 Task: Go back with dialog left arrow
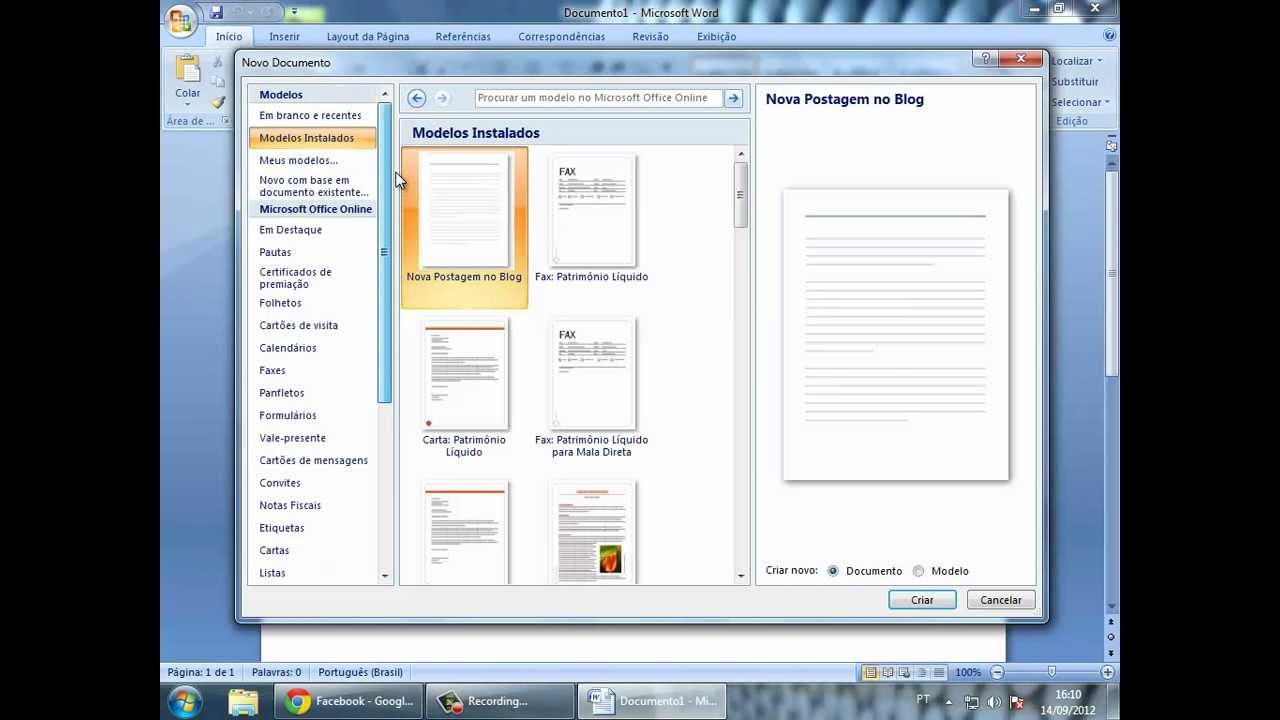coord(417,98)
